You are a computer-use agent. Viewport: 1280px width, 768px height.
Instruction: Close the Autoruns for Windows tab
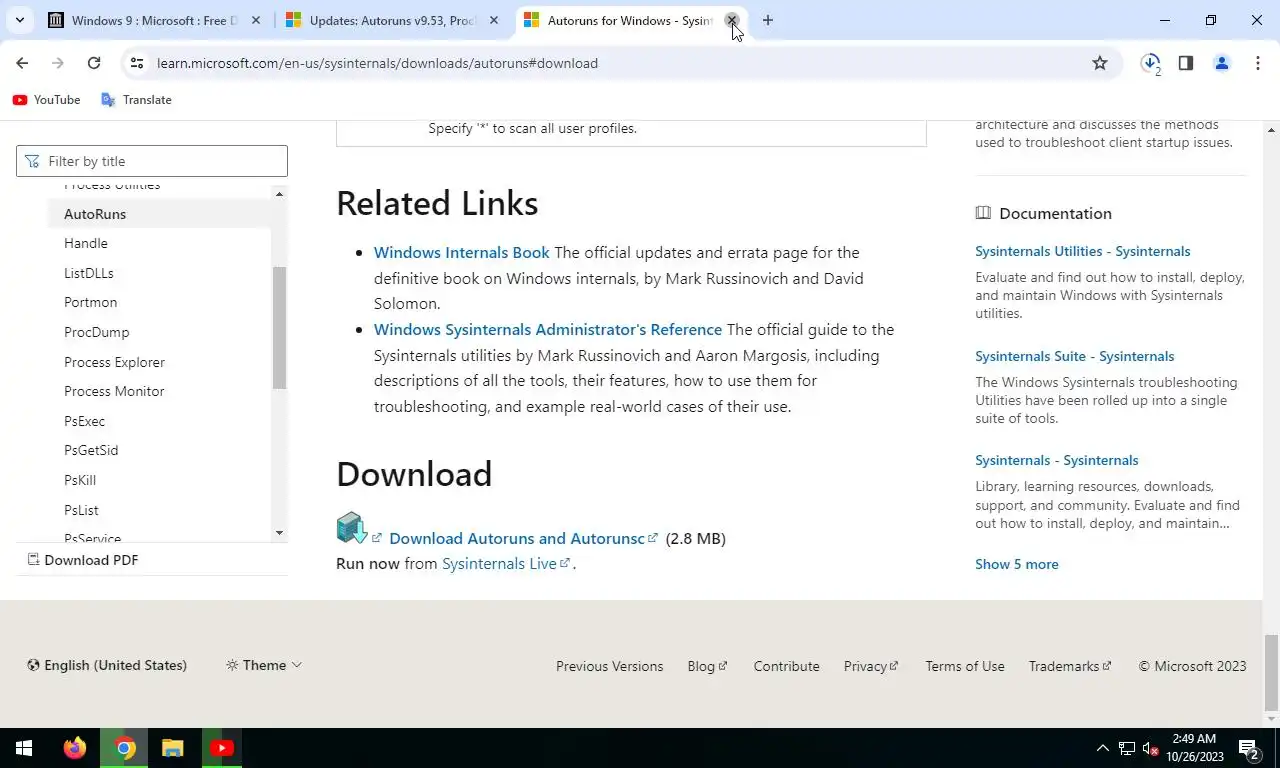coord(731,20)
